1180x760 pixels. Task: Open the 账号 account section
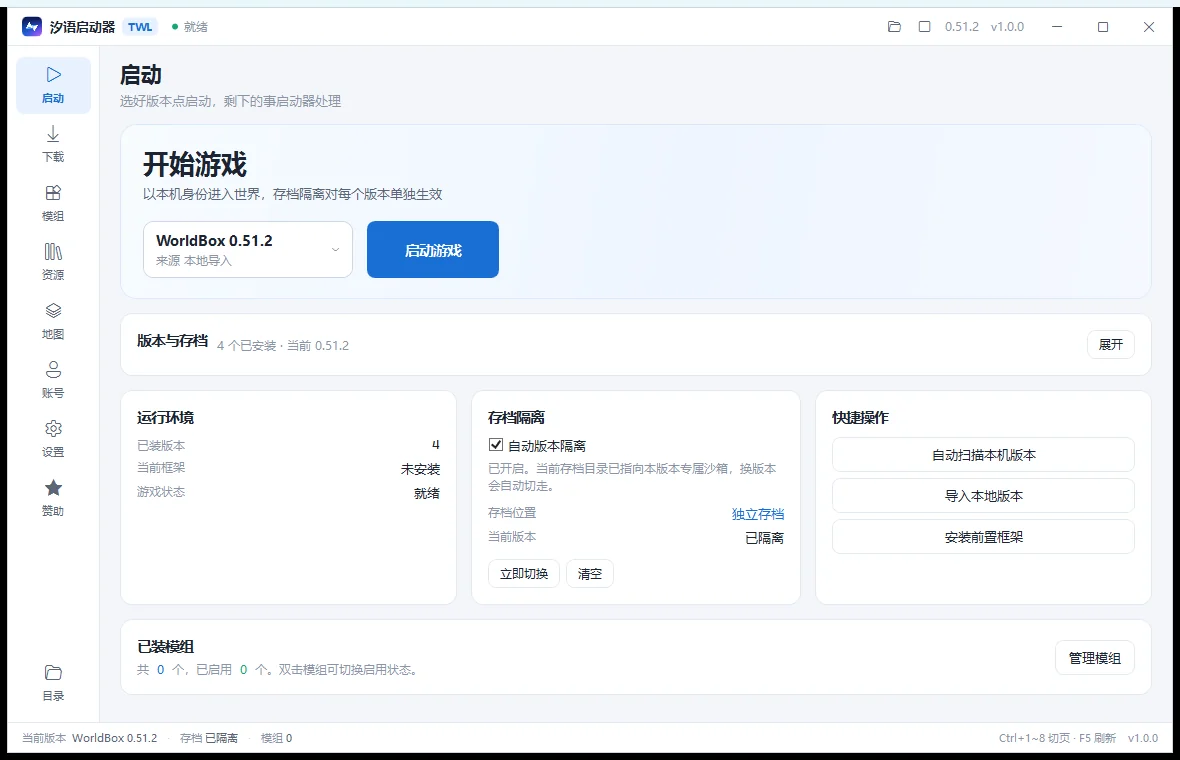[x=53, y=380]
